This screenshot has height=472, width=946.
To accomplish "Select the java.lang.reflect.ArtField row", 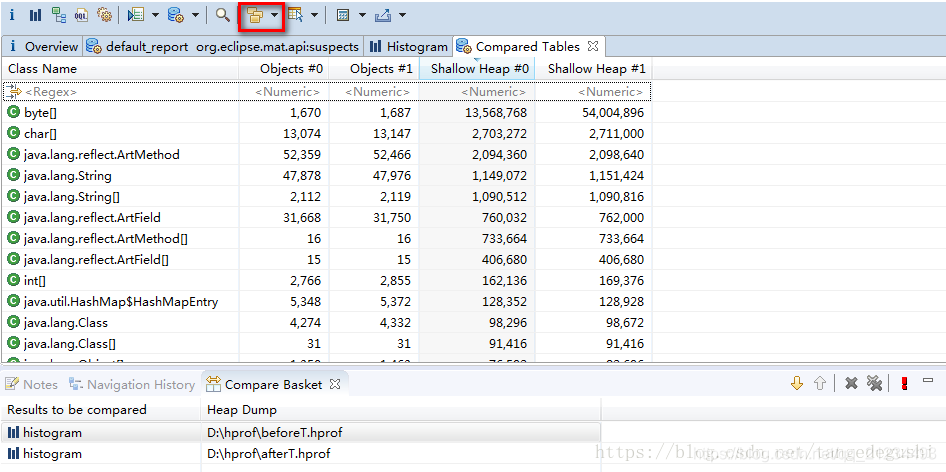I will (327, 217).
